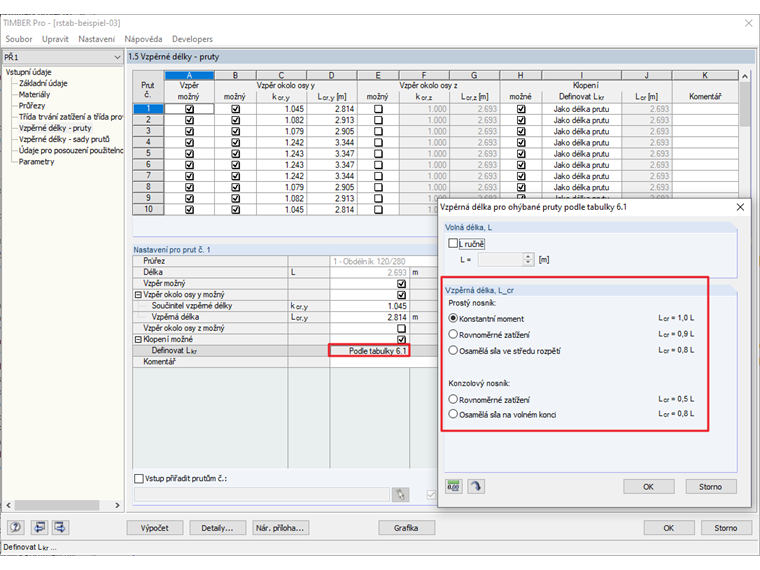The height and width of the screenshot is (570, 760).
Task: Select Osamělá síla ve středu rozpětí option
Action: click(453, 350)
